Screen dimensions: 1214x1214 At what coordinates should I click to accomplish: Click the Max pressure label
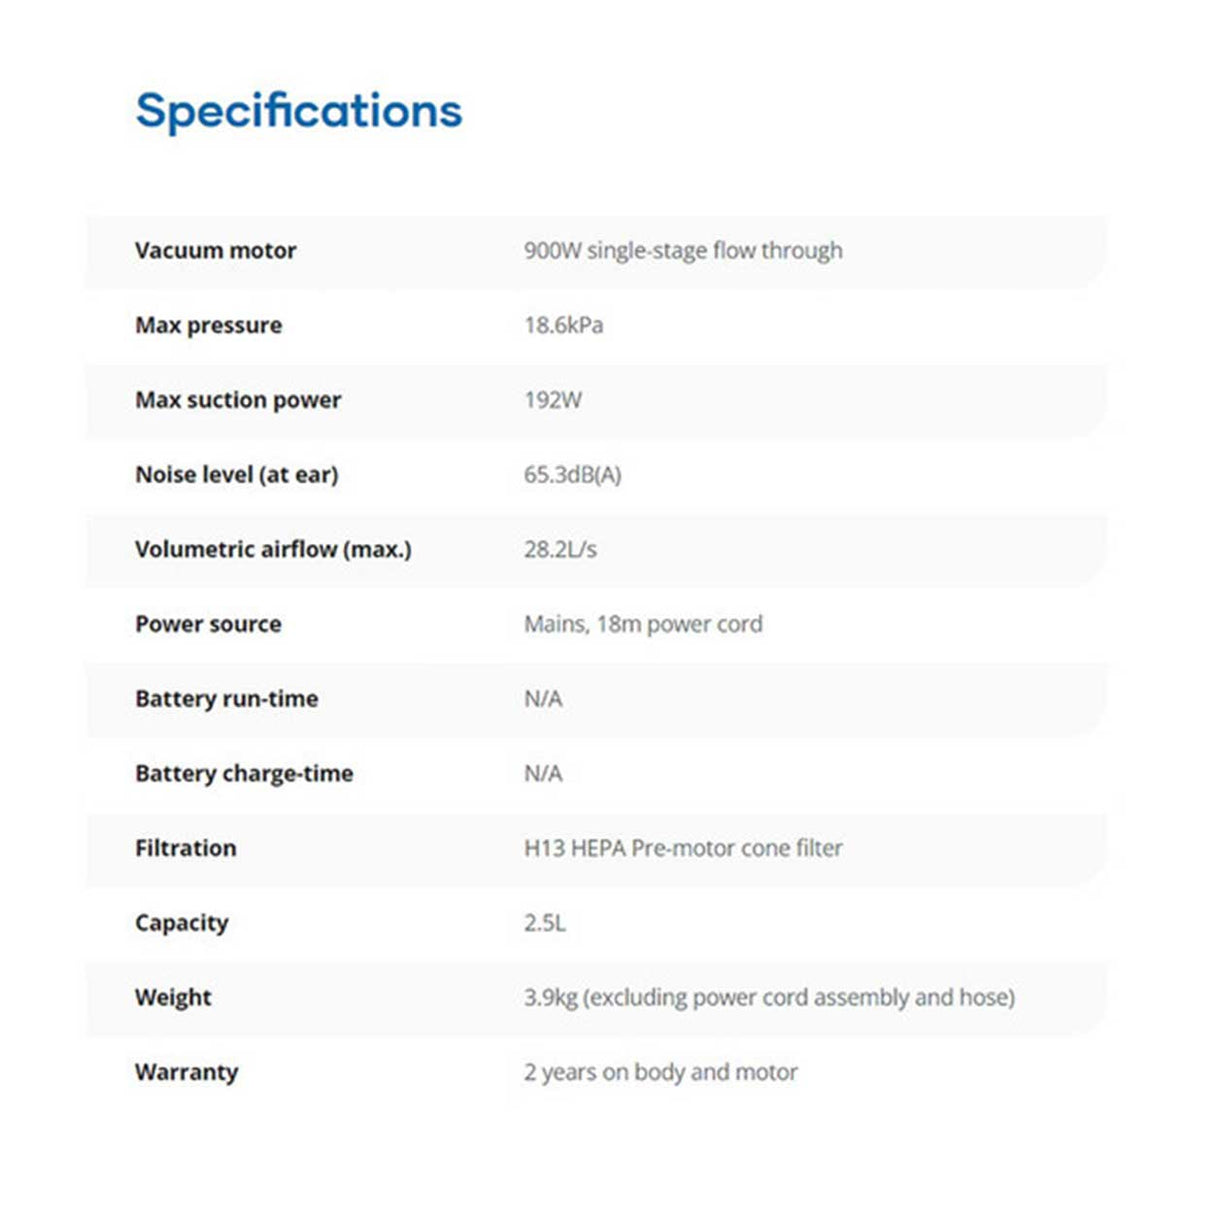208,325
